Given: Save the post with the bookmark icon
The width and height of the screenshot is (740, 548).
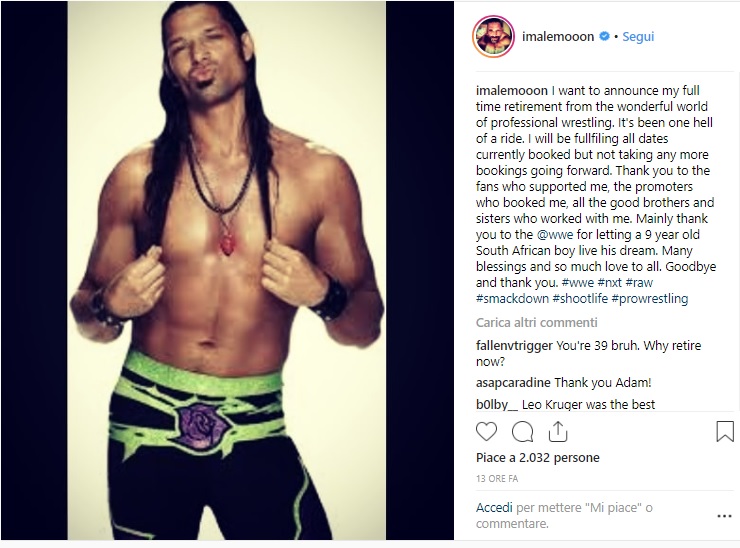Looking at the screenshot, I should [x=725, y=431].
